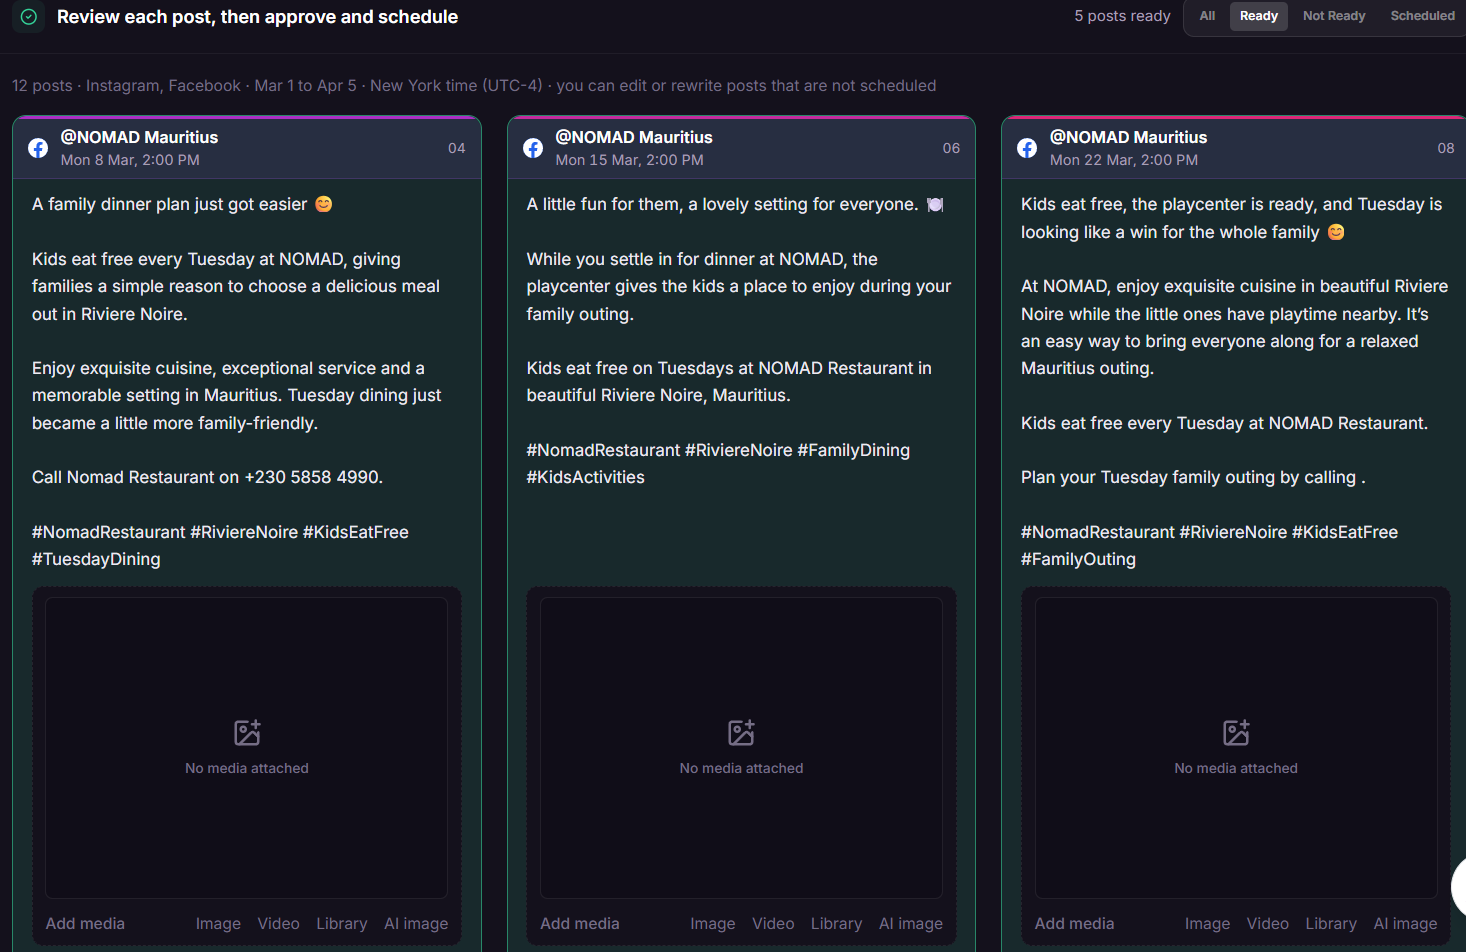Click the Facebook icon on the Mon 15 Mar post
Viewport: 1466px width, 952px height.
[x=533, y=148]
